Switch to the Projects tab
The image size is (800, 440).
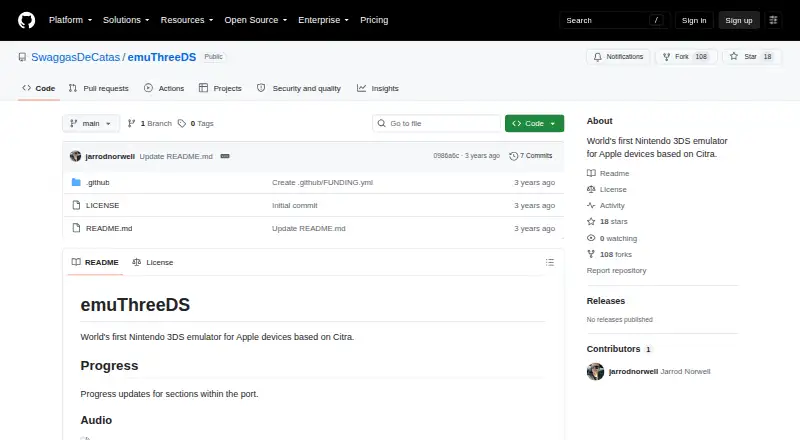click(x=220, y=88)
